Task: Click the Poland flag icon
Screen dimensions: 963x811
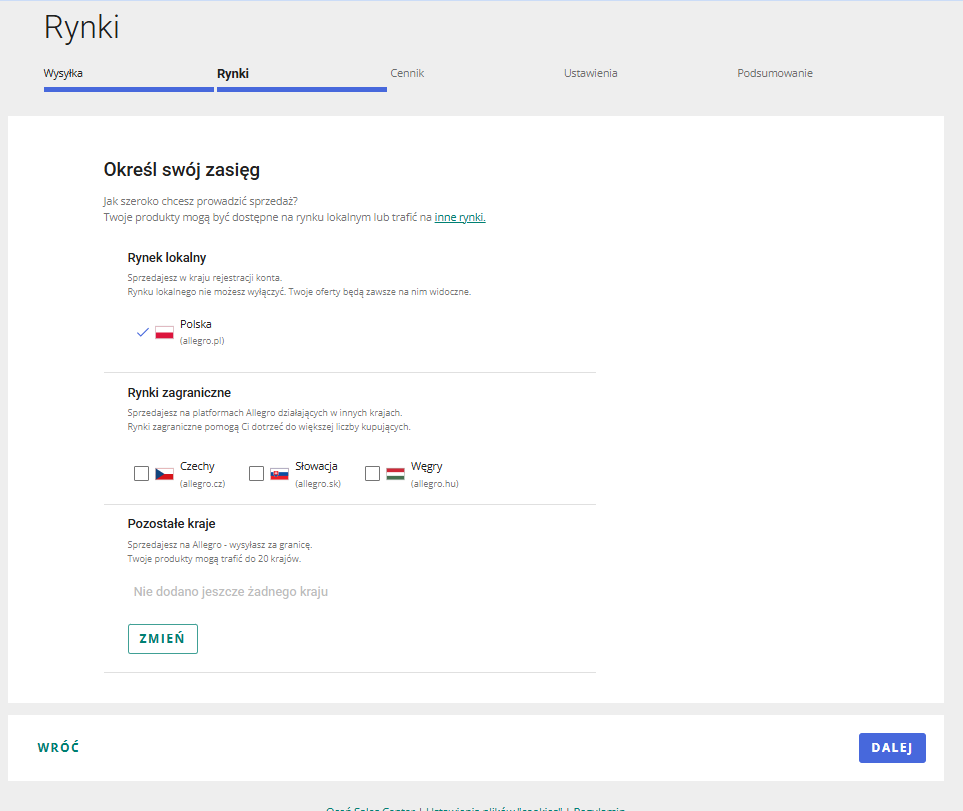Action: (164, 332)
